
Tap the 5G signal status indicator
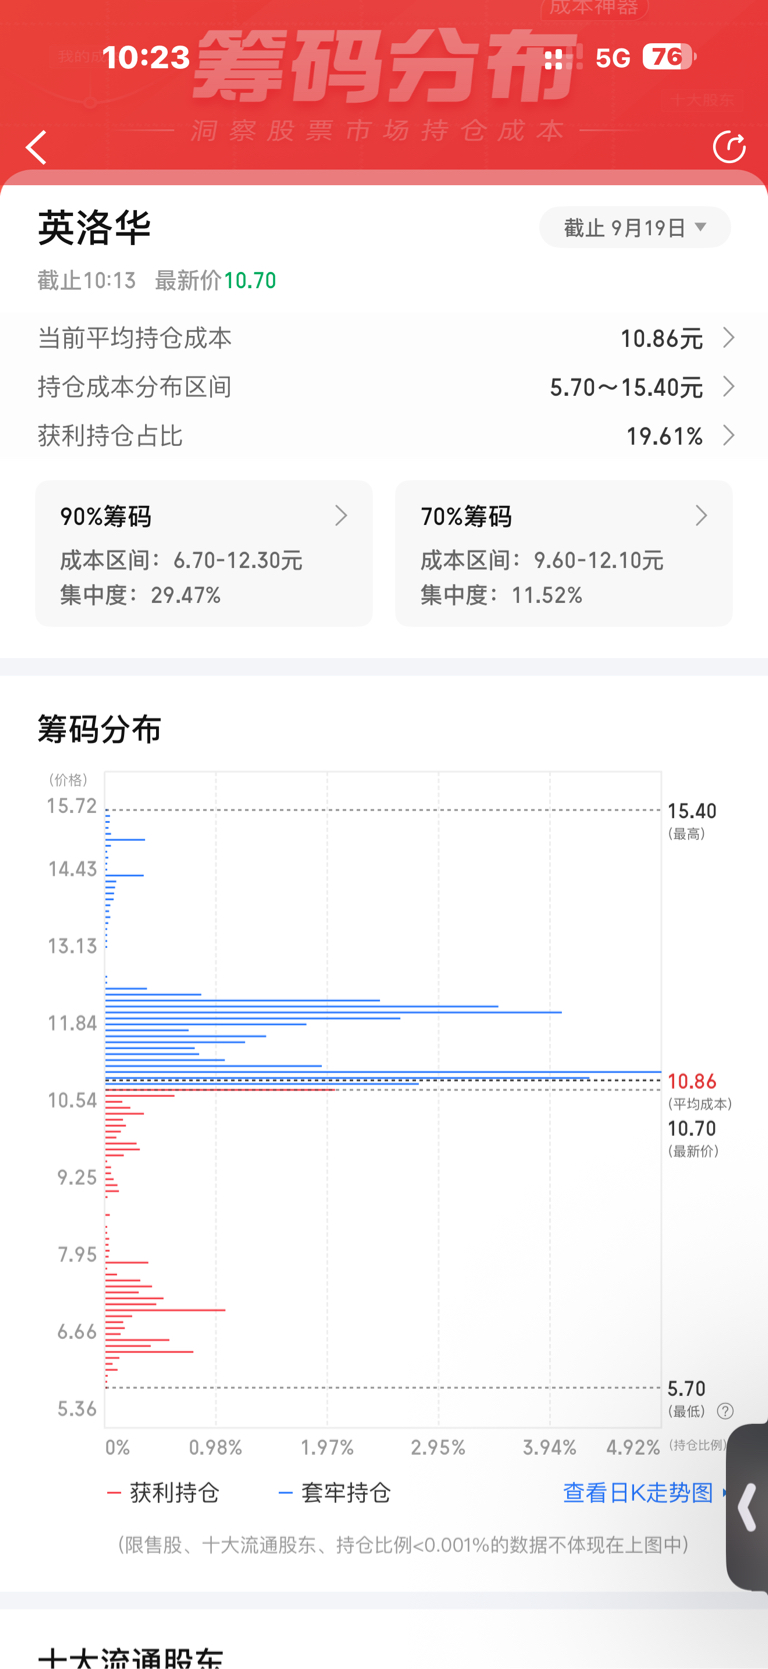pyautogui.click(x=612, y=58)
